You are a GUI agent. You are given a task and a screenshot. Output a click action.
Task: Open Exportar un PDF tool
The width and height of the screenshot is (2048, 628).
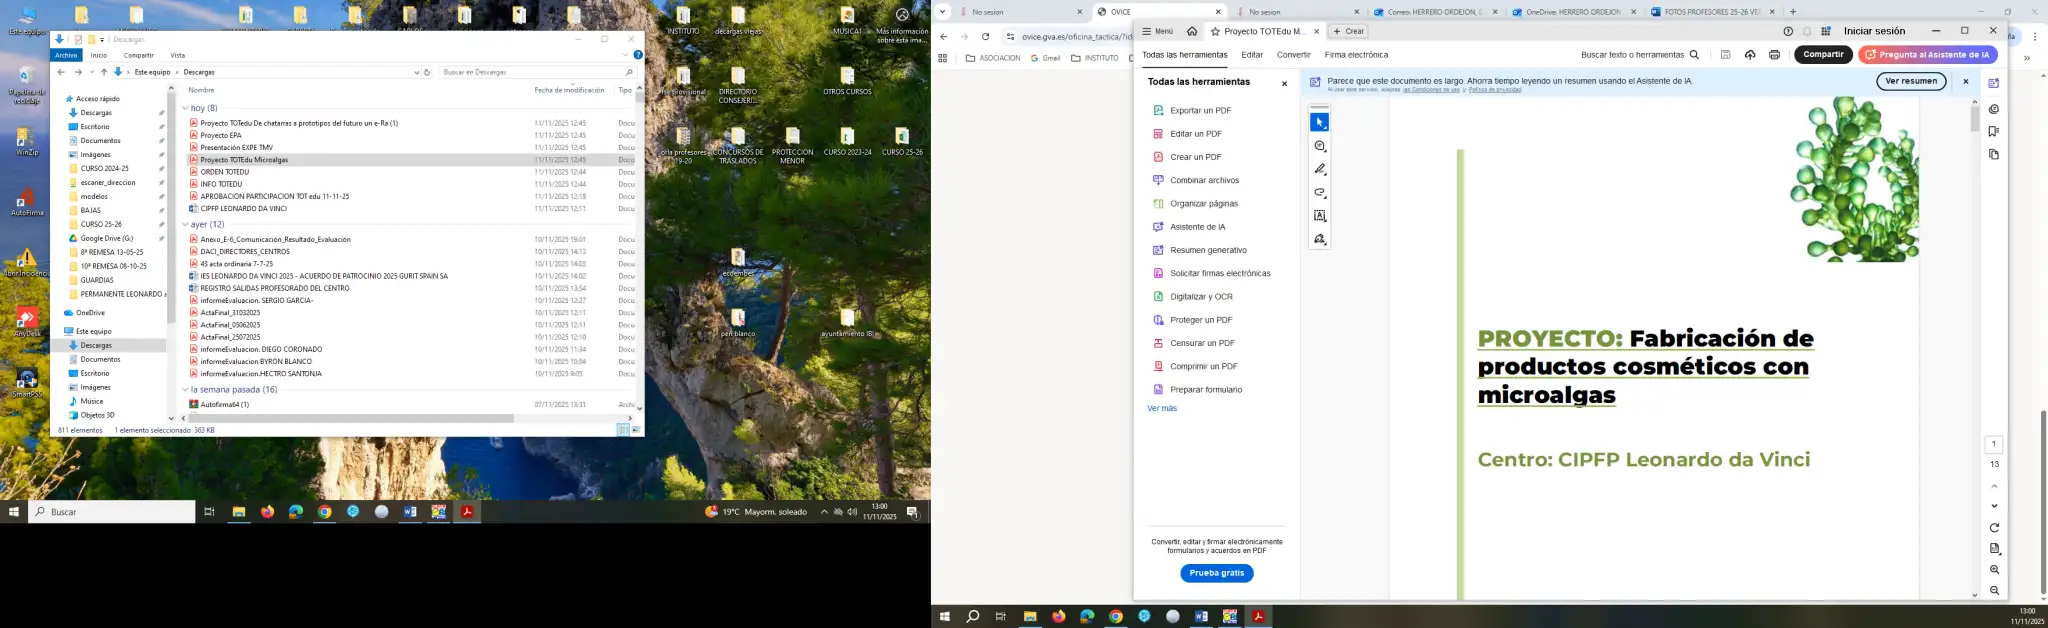1200,111
